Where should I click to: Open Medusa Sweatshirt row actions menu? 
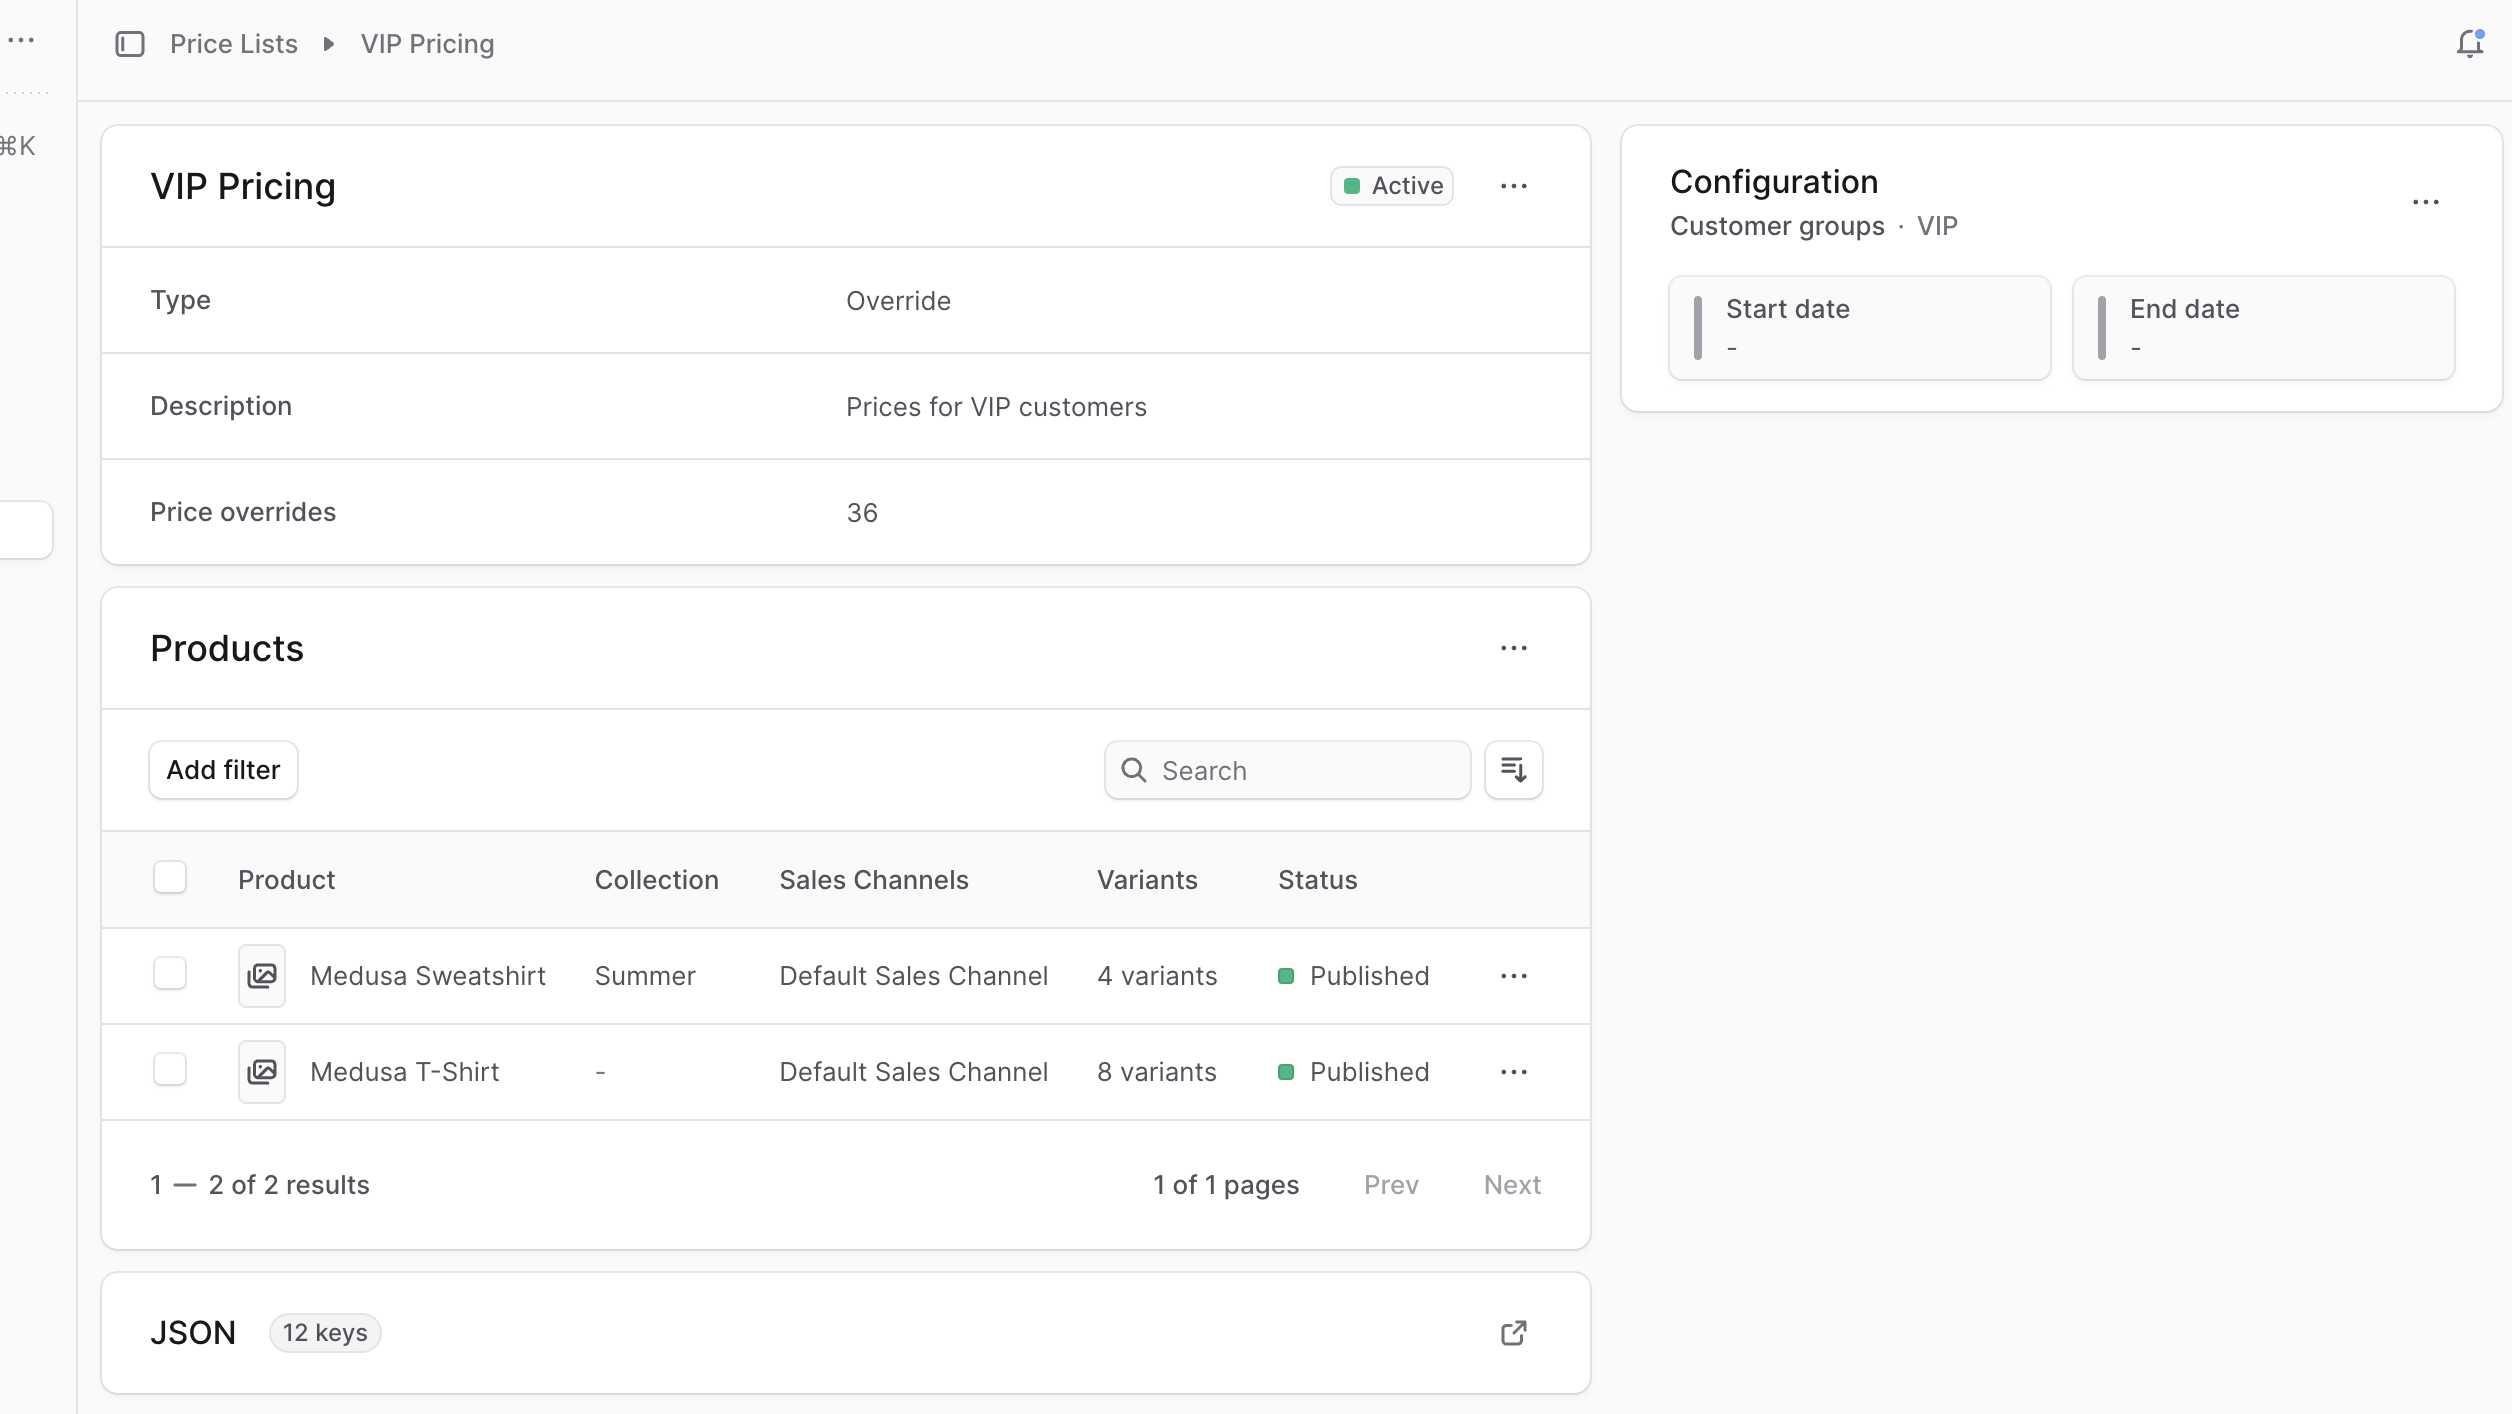[x=1513, y=976]
